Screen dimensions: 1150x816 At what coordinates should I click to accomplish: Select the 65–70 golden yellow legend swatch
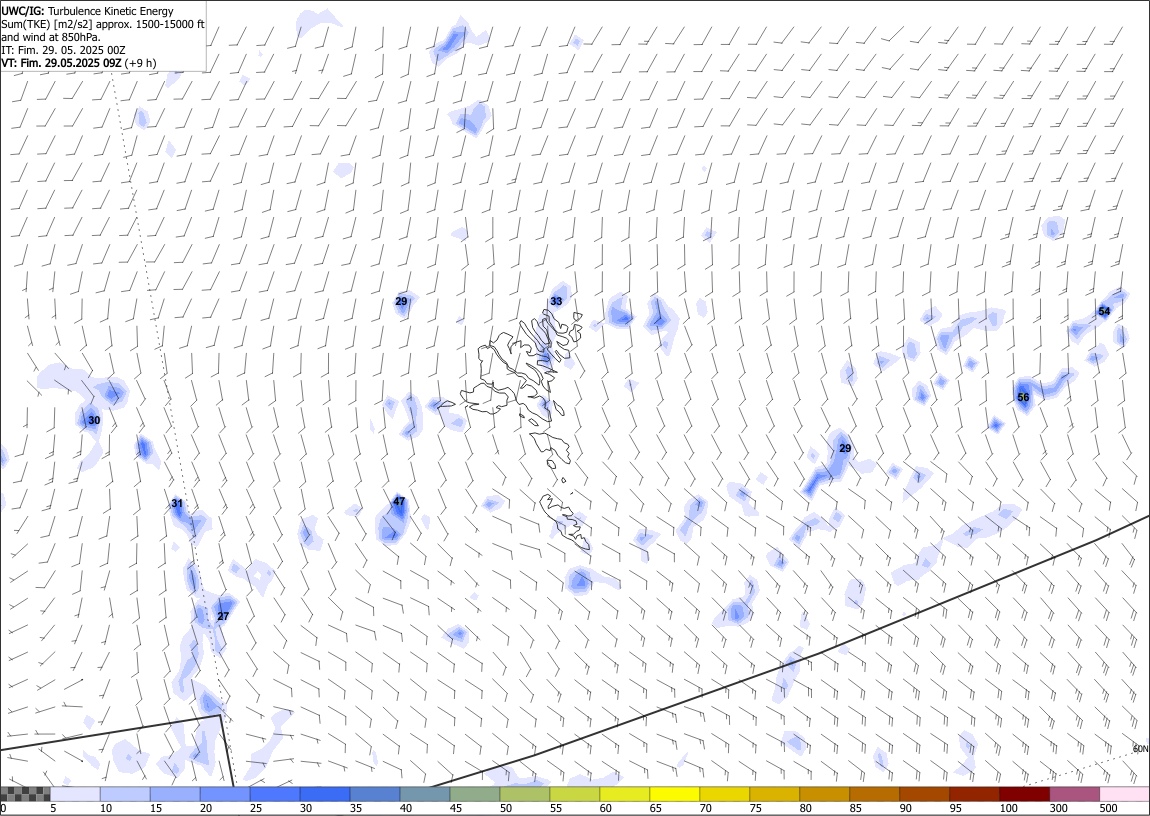pos(674,794)
